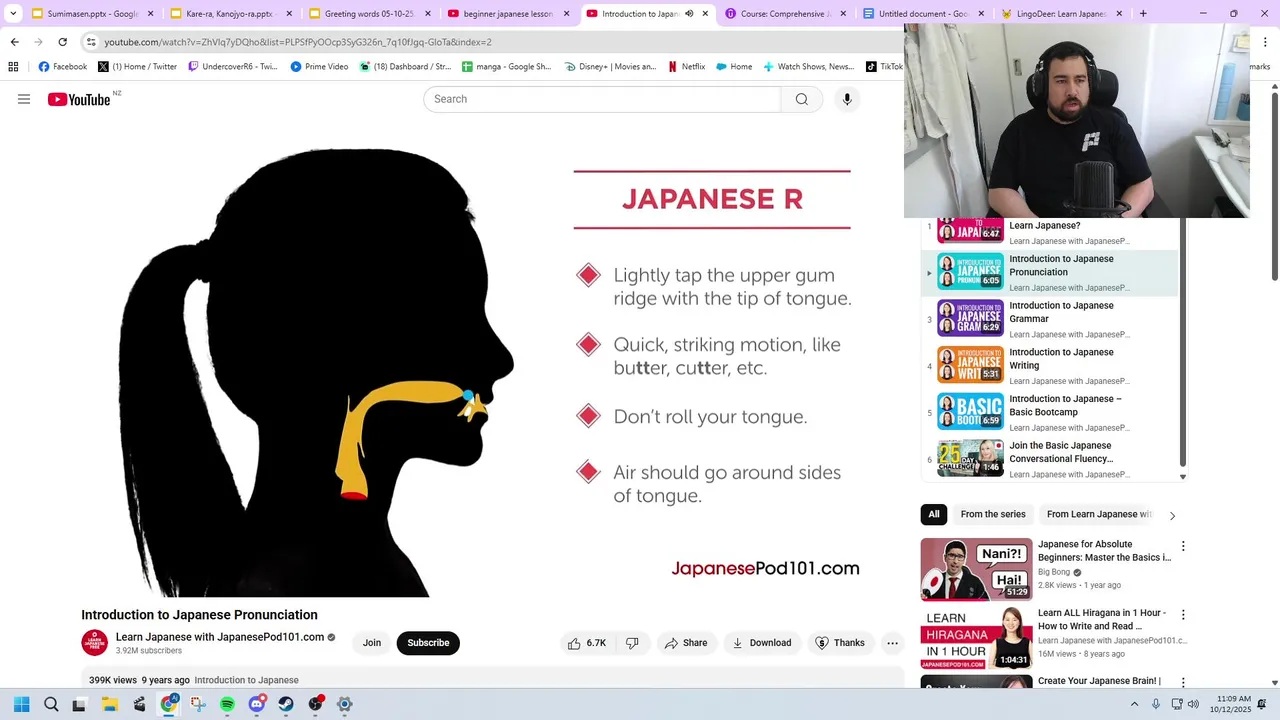Subscribe to the JapanesePod101 channel
The image size is (1280, 720).
pyautogui.click(x=428, y=643)
